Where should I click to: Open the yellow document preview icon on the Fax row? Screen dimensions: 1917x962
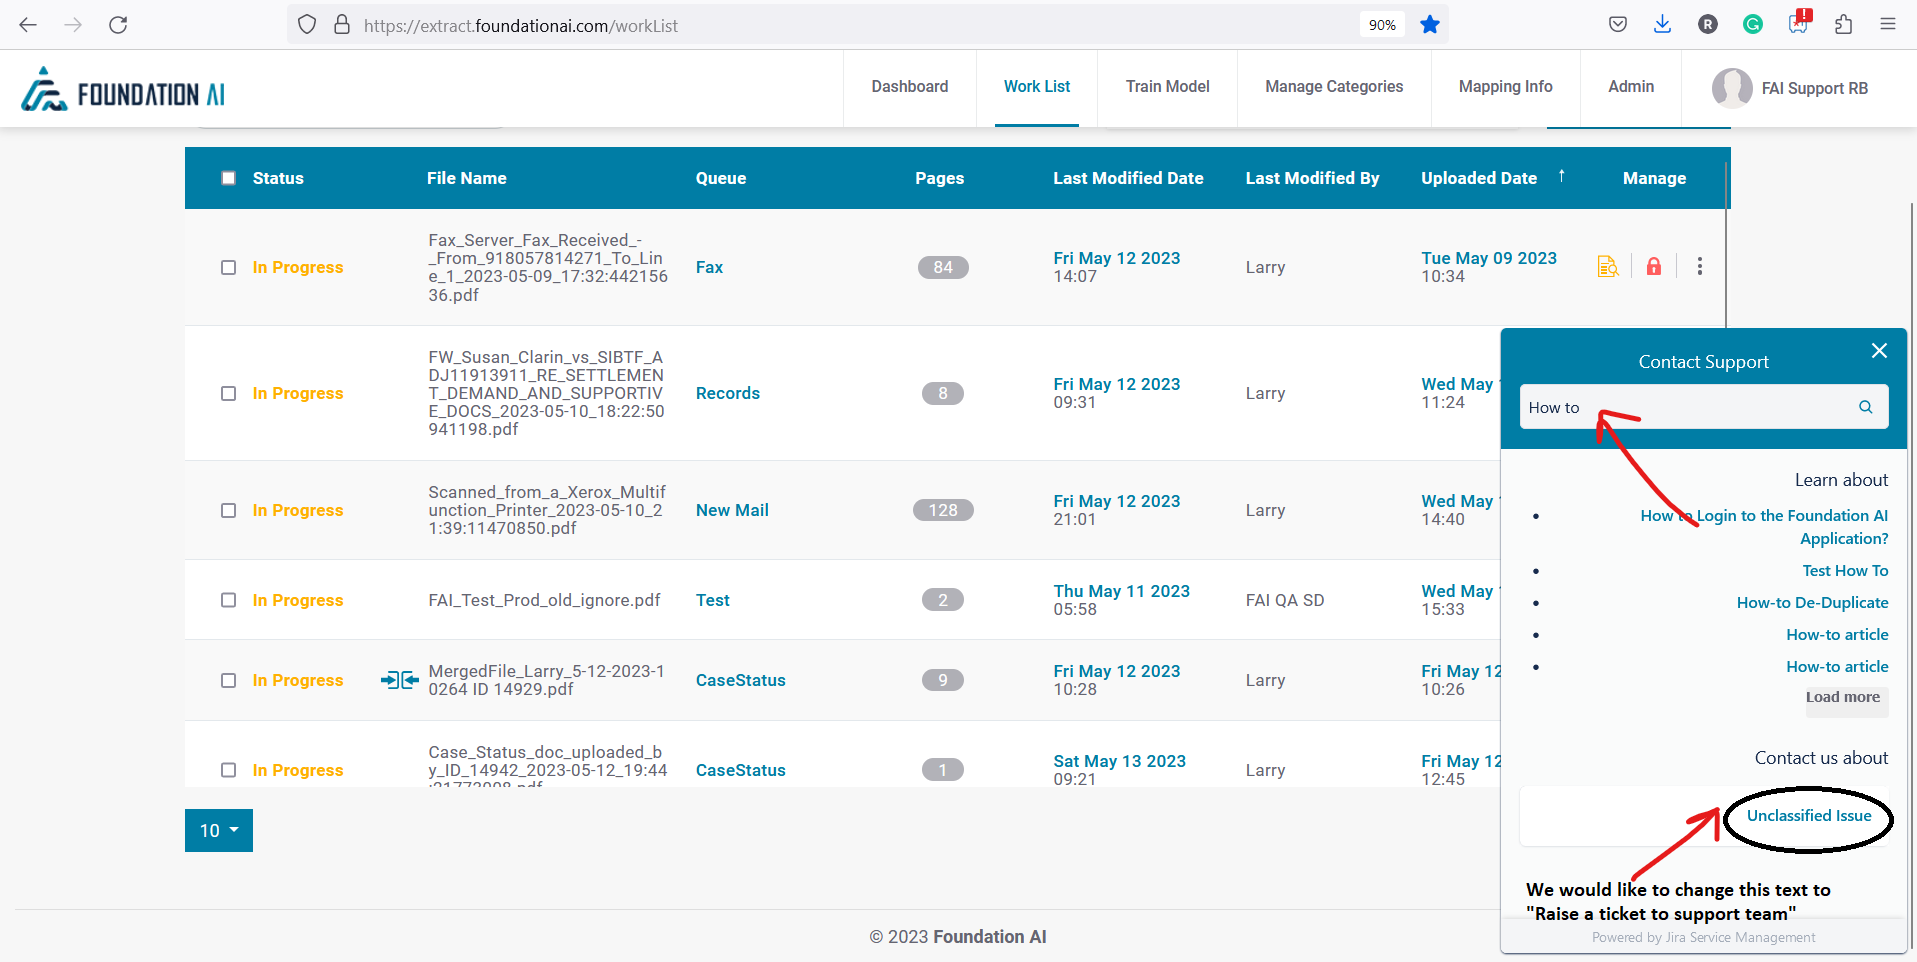coord(1607,266)
